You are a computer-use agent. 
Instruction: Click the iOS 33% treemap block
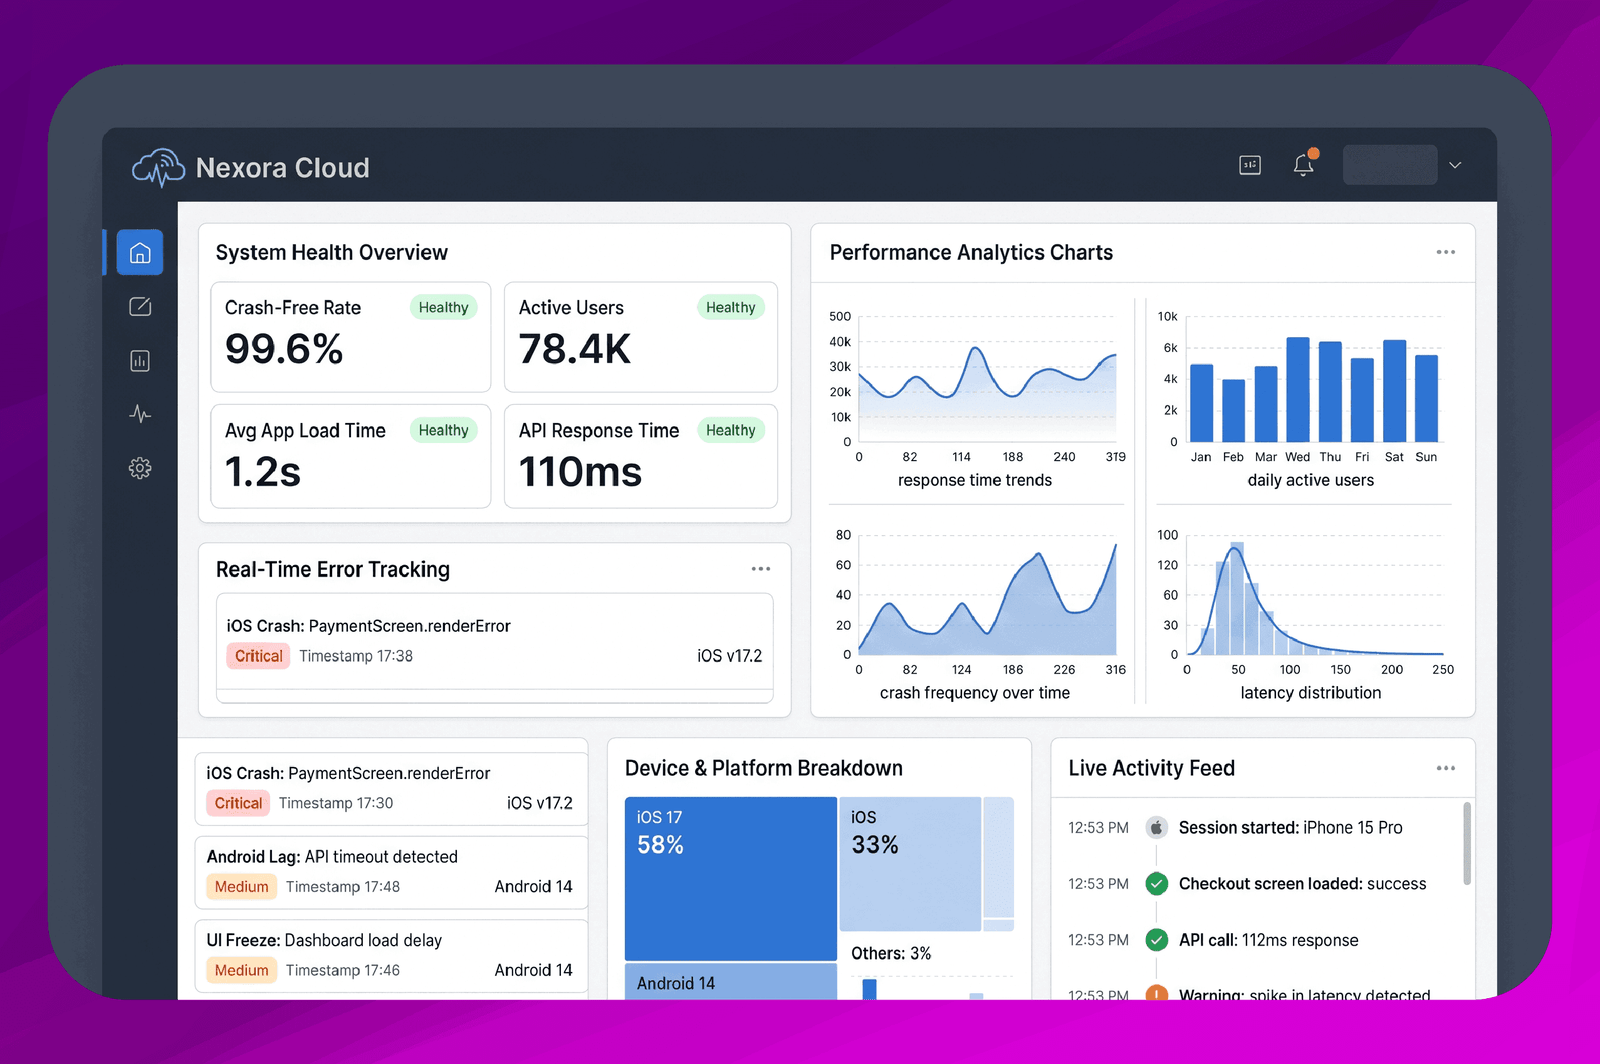click(x=910, y=863)
